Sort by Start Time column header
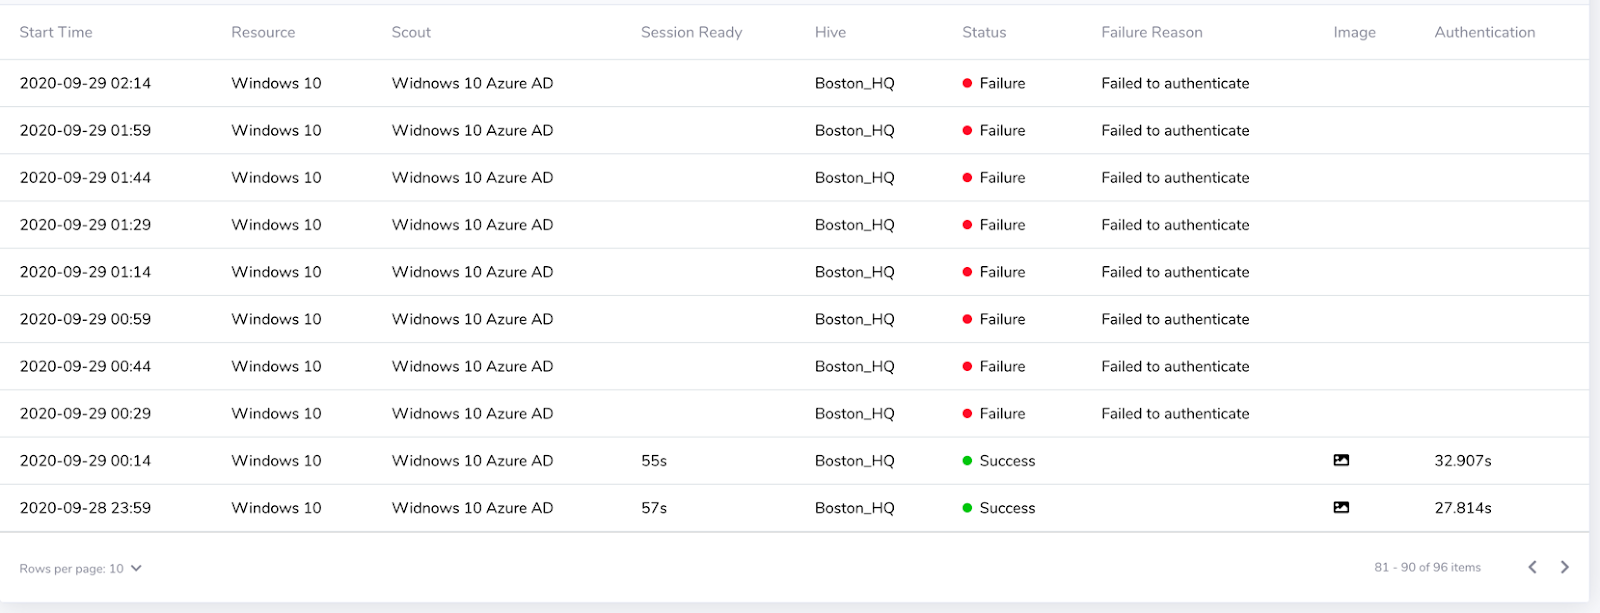 coord(56,32)
